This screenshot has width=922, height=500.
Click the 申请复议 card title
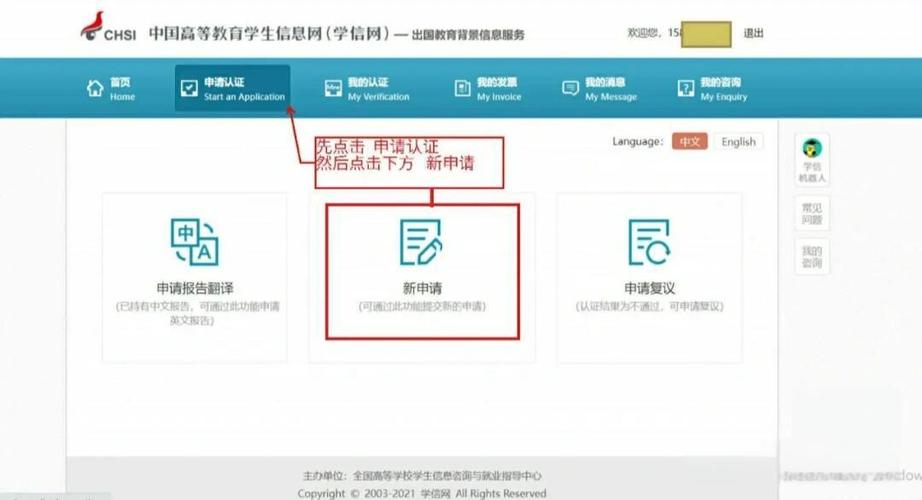[649, 288]
